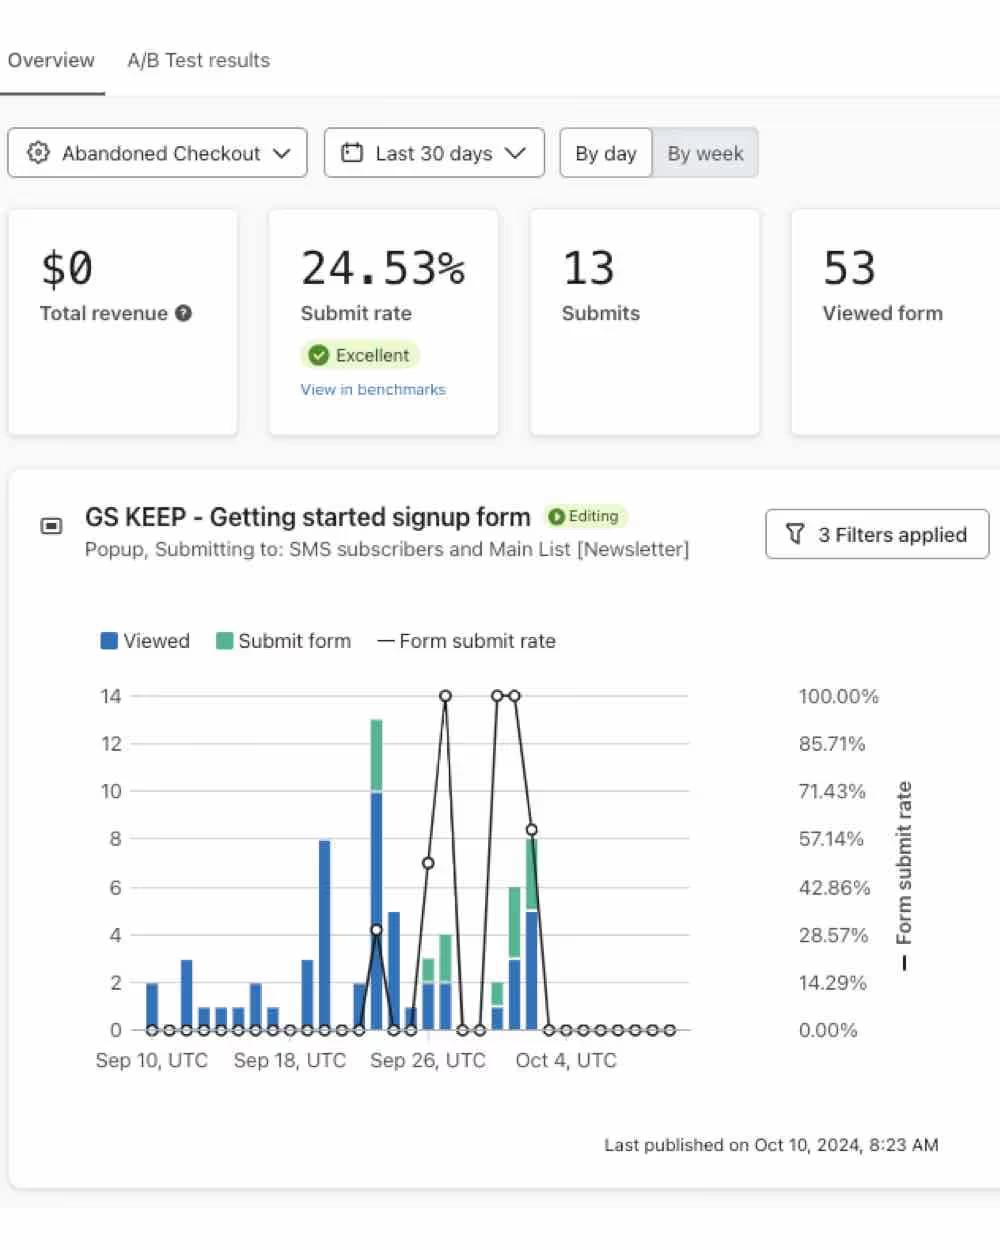Click the filter funnel icon on Filters button
This screenshot has height=1250, width=1000.
pos(795,534)
